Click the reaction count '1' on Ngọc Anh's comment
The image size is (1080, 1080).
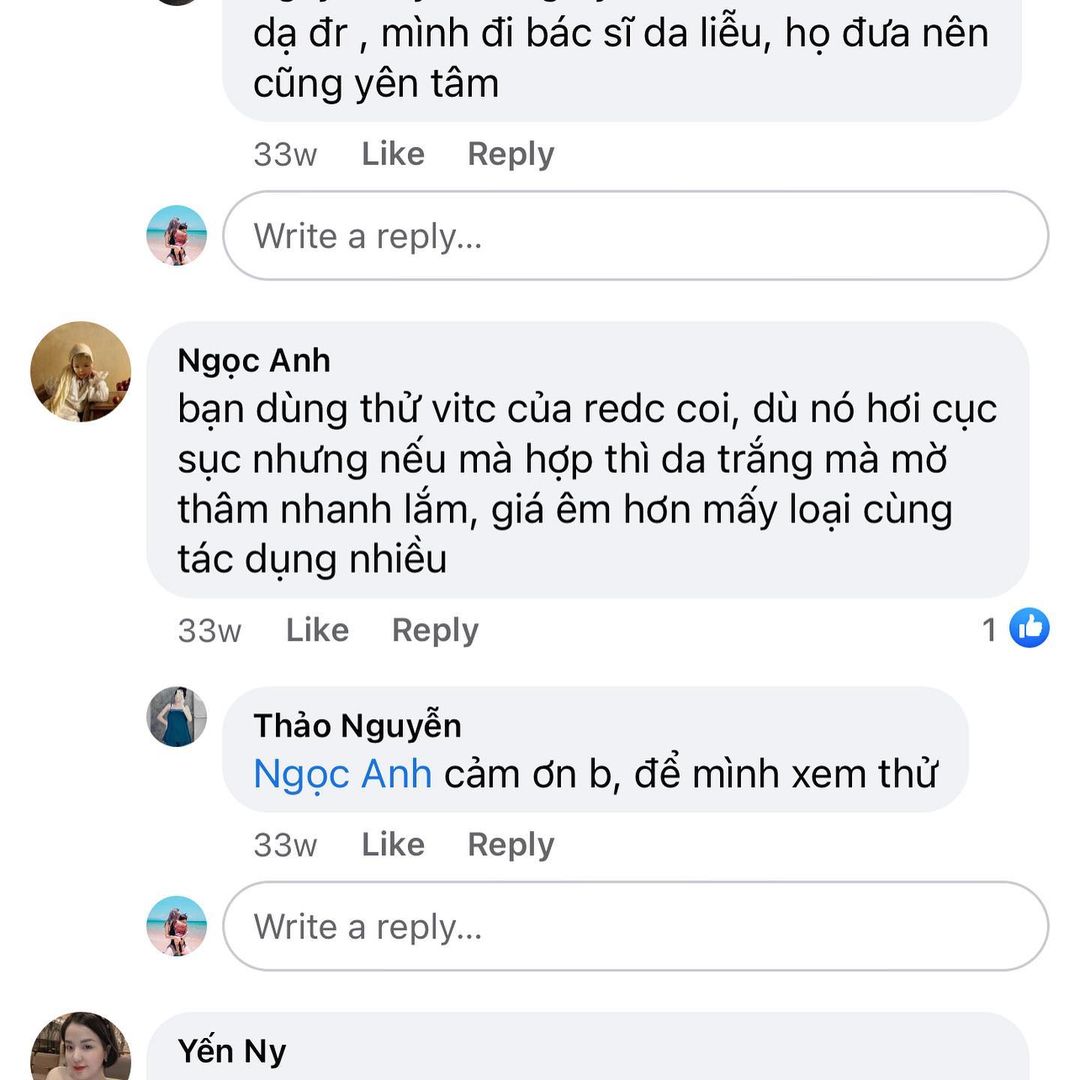click(989, 630)
